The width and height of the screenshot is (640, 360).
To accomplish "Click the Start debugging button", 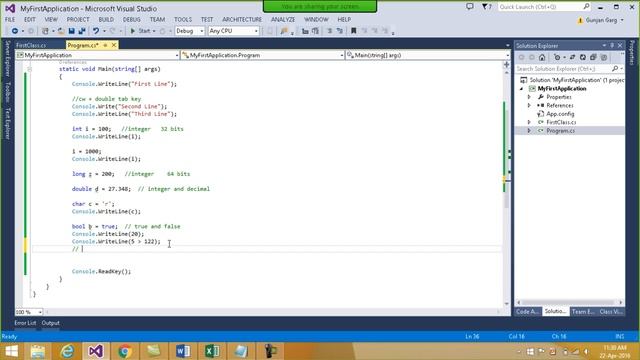I will pos(140,31).
